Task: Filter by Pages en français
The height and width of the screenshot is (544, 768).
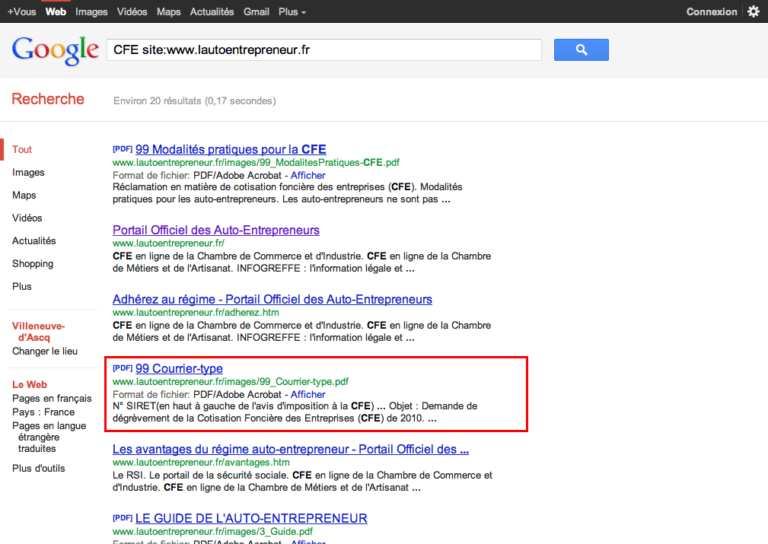Action: (52, 398)
